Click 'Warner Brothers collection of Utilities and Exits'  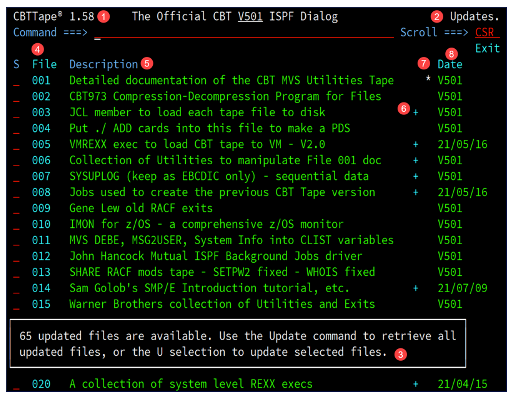click(x=222, y=304)
